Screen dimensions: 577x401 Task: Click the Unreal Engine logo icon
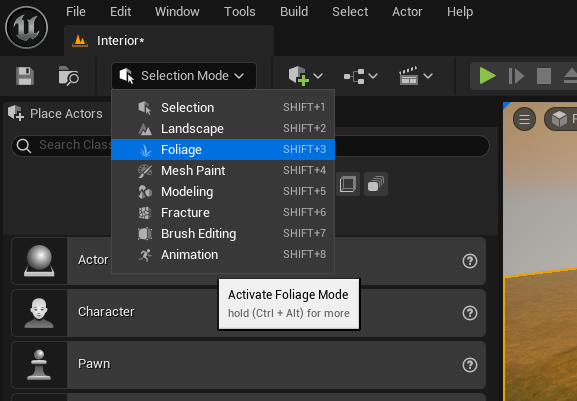tap(26, 28)
